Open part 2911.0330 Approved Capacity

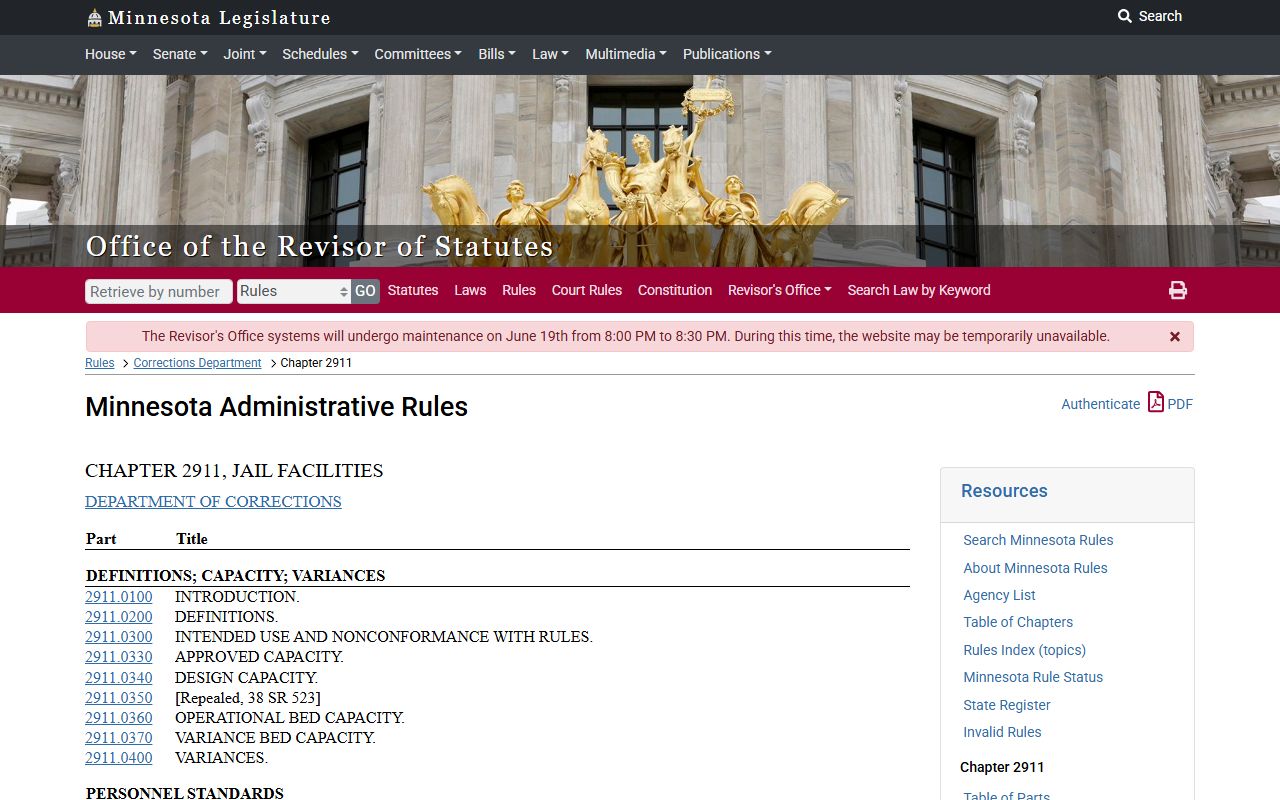point(119,657)
